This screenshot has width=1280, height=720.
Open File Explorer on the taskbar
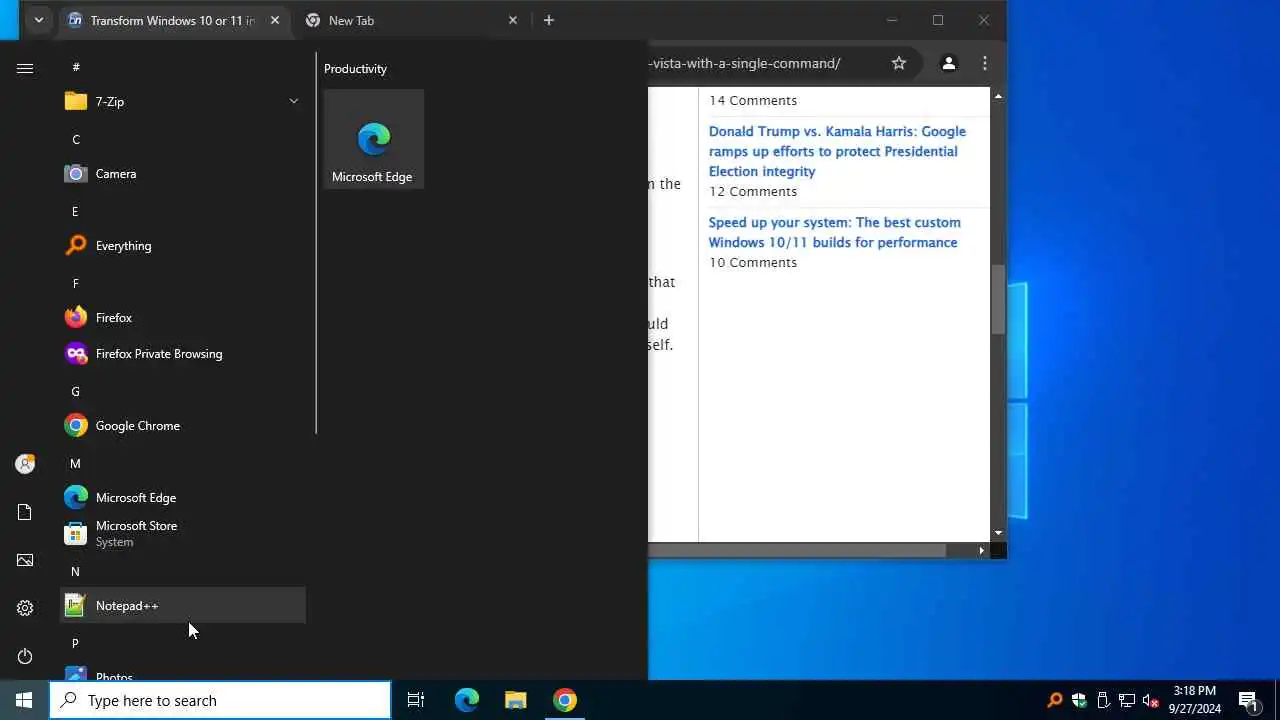(x=515, y=700)
